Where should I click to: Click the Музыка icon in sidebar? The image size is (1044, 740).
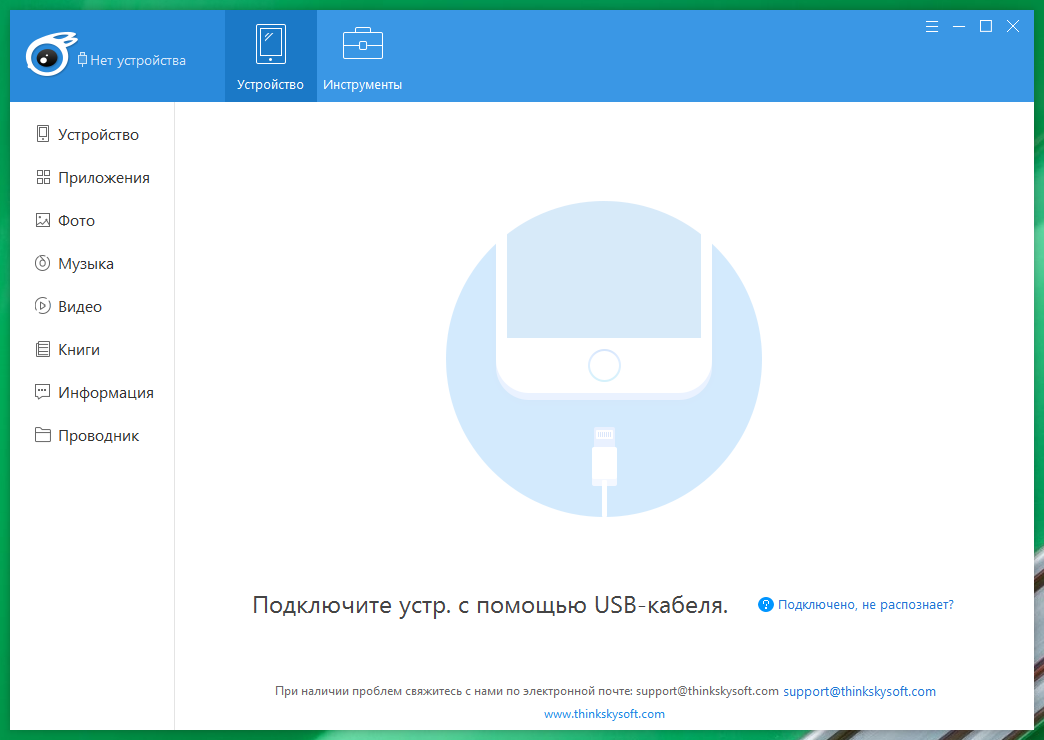[42, 263]
